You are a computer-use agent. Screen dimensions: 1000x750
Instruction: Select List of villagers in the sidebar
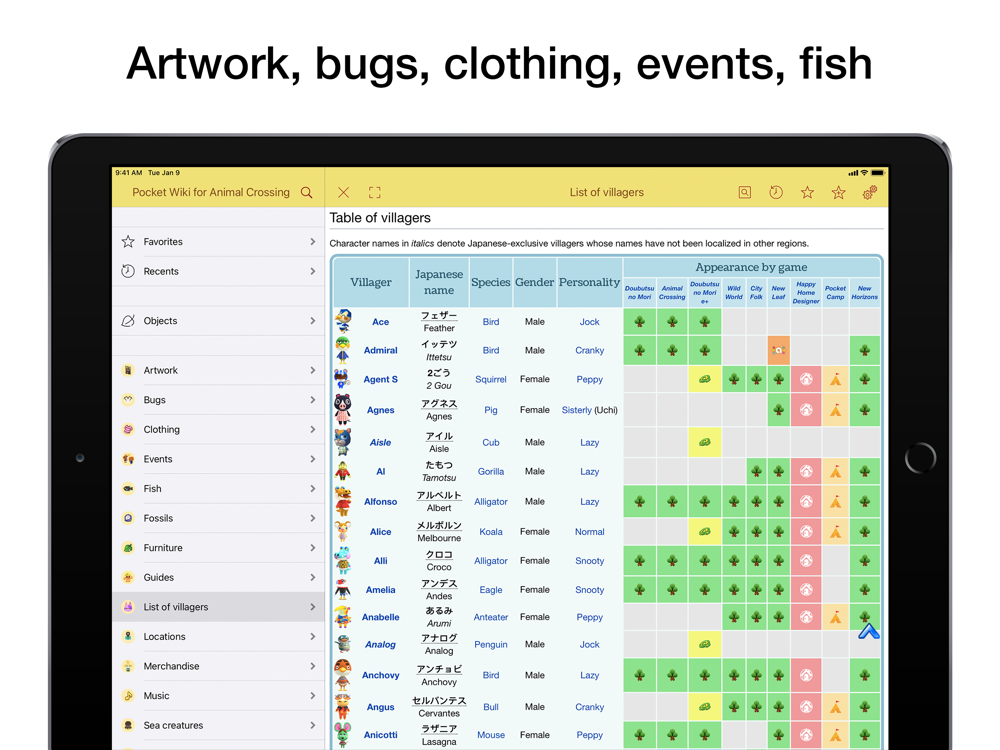[218, 607]
